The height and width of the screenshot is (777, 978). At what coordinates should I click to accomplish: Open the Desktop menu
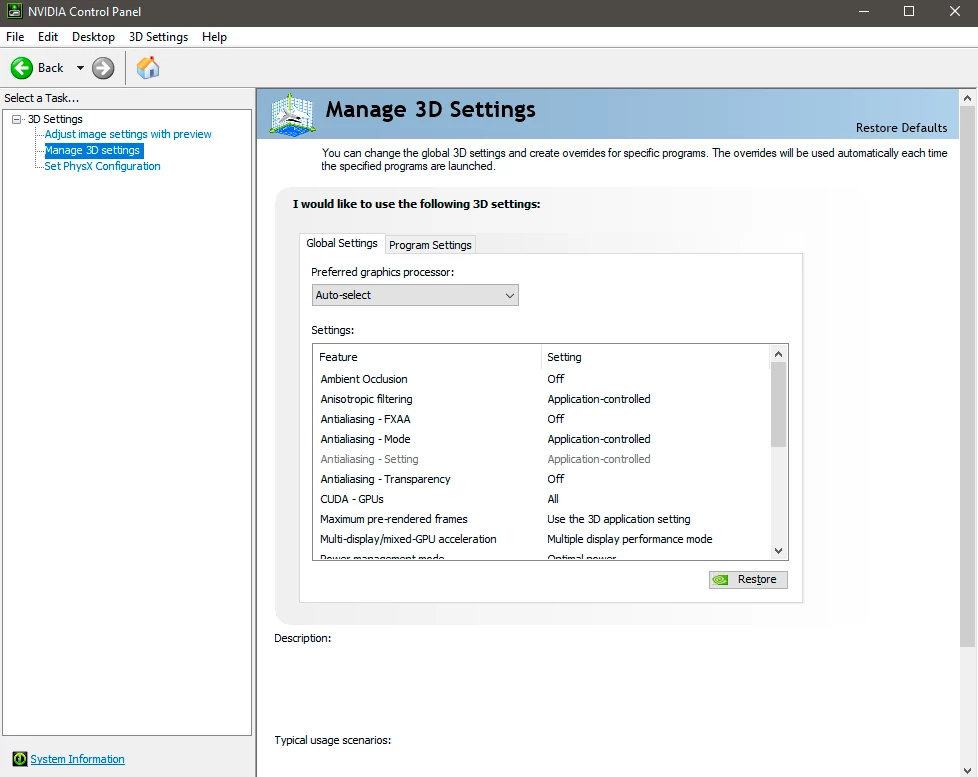click(x=94, y=37)
